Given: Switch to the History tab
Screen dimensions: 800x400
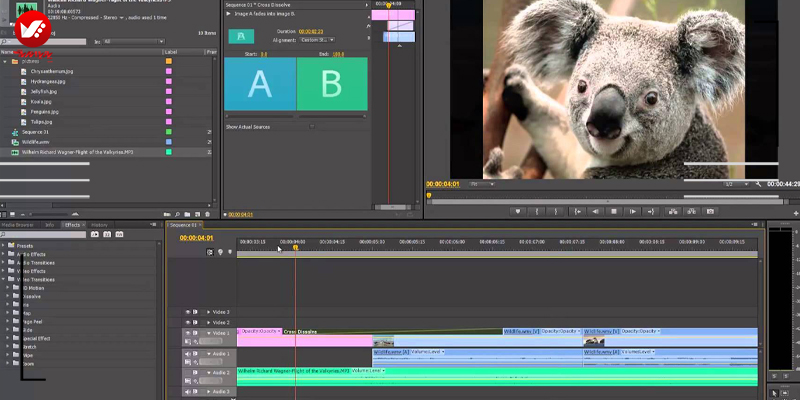Looking at the screenshot, I should pos(99,224).
